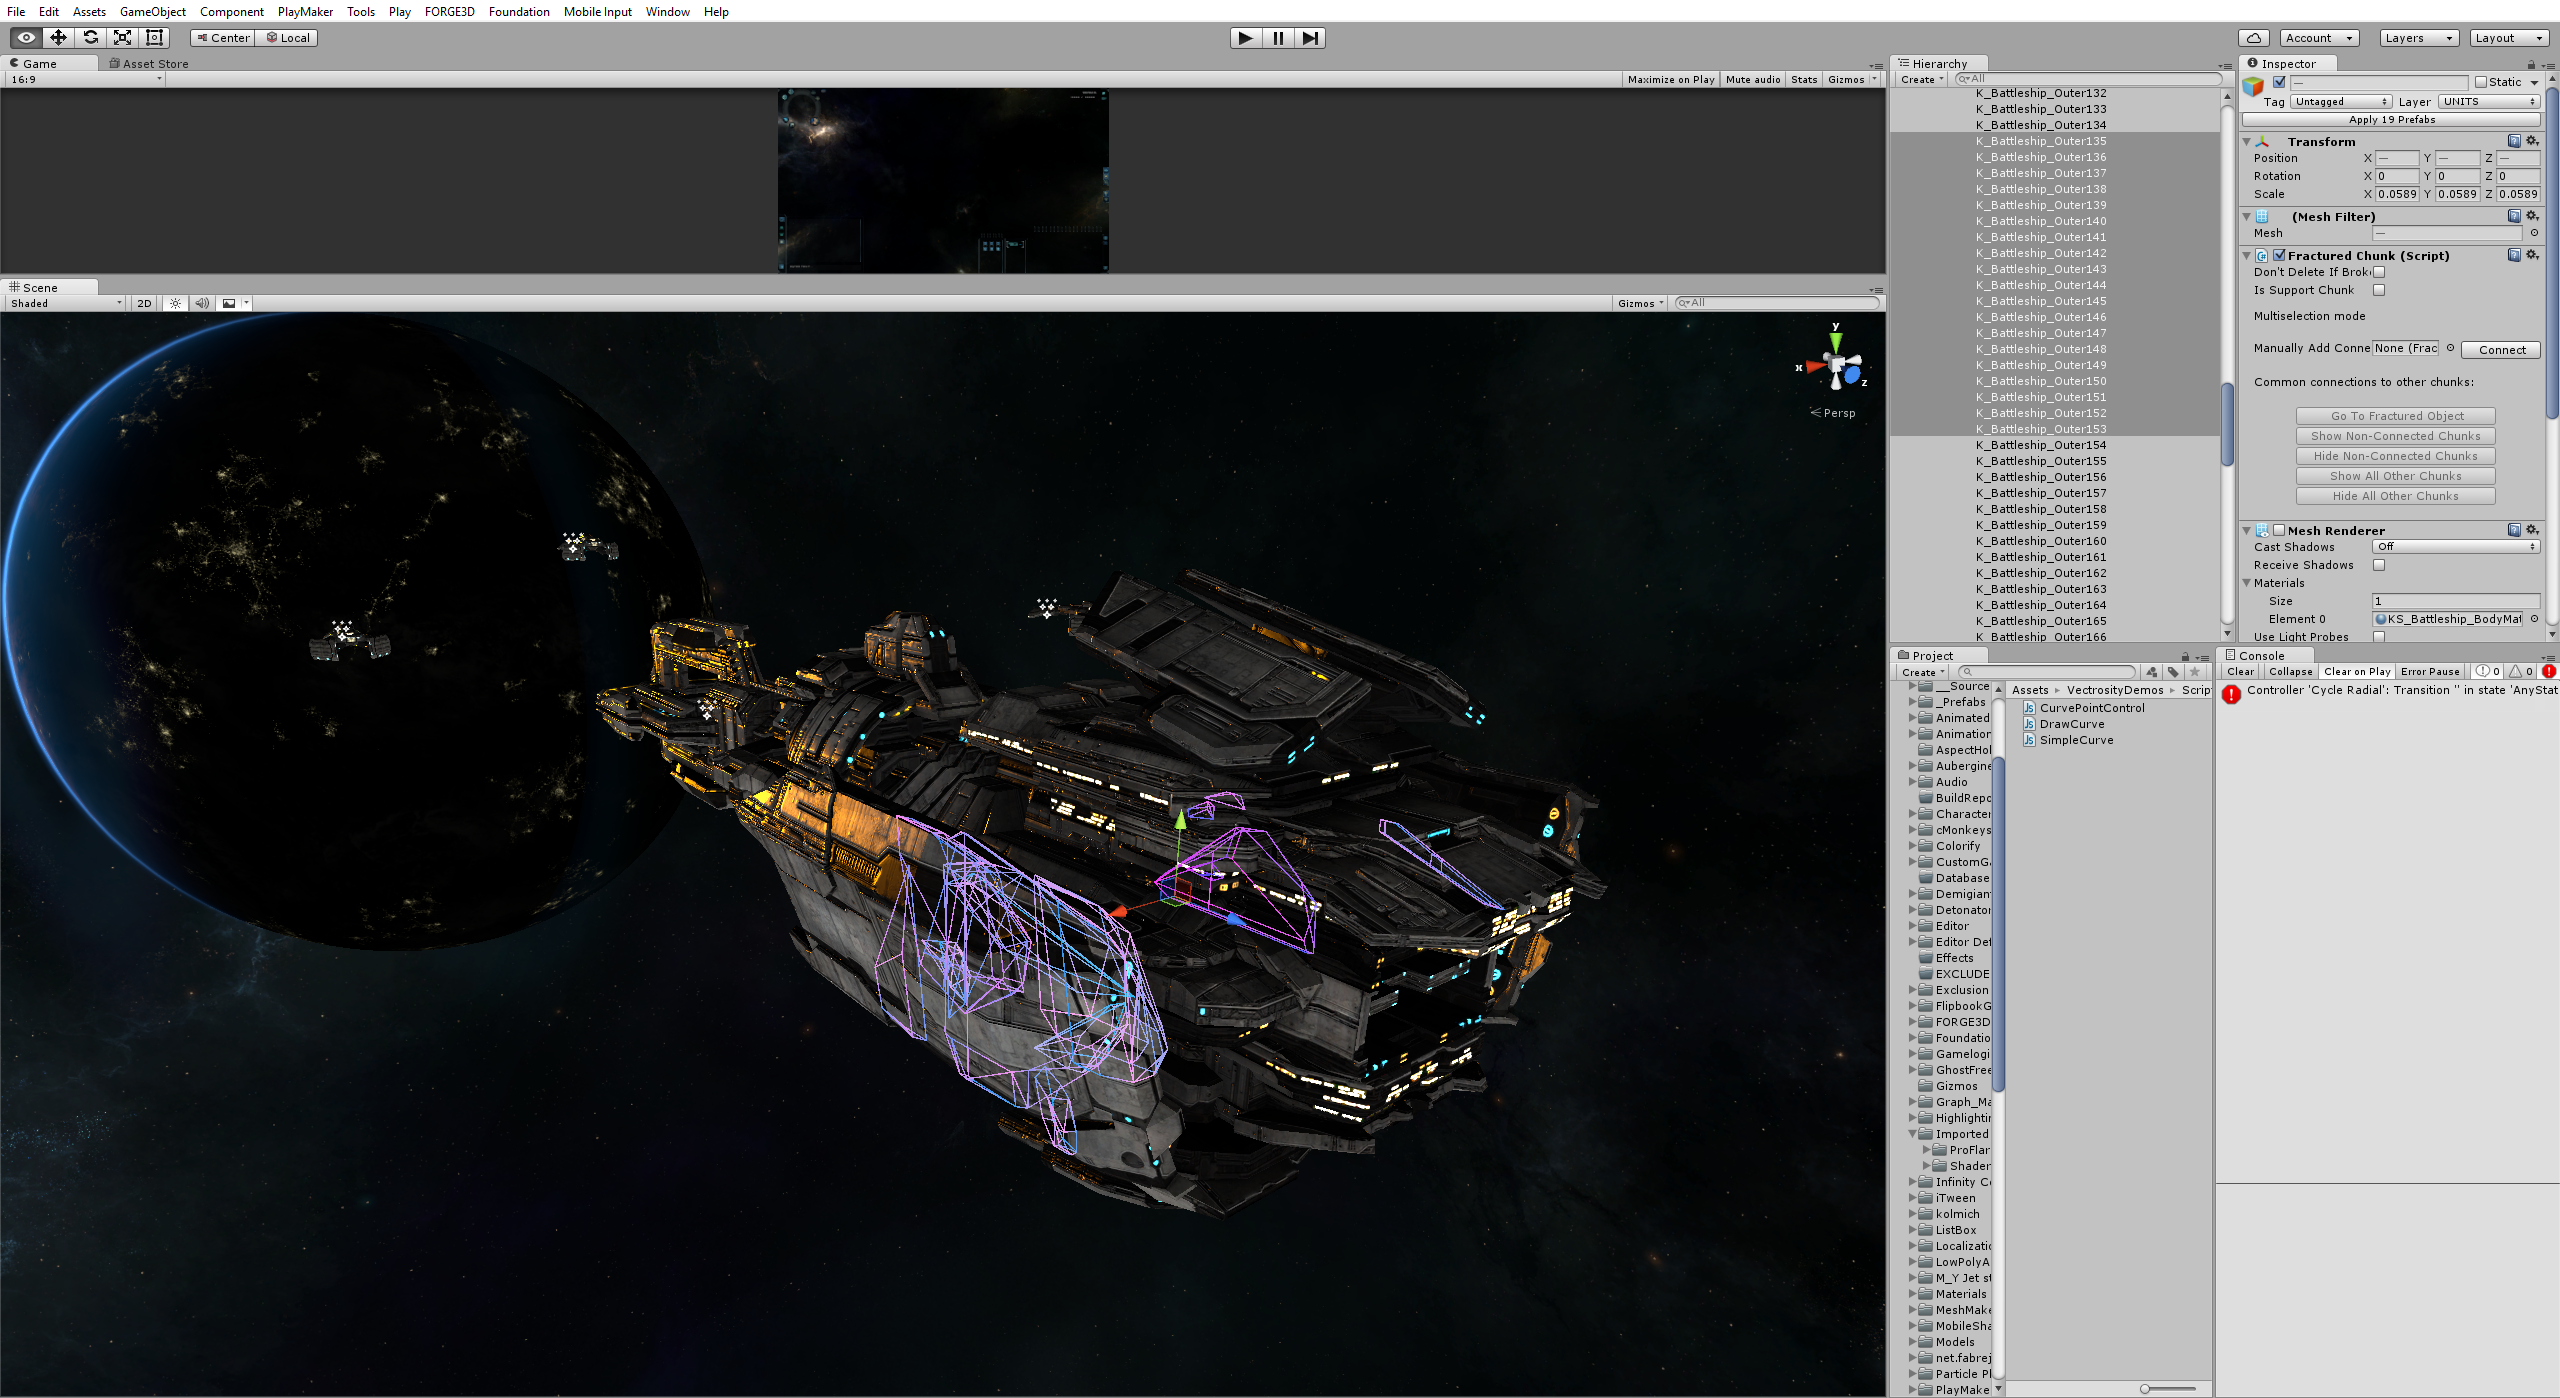2560x1398 pixels.
Task: Select the Scale tool in toolbar
Action: 122,38
